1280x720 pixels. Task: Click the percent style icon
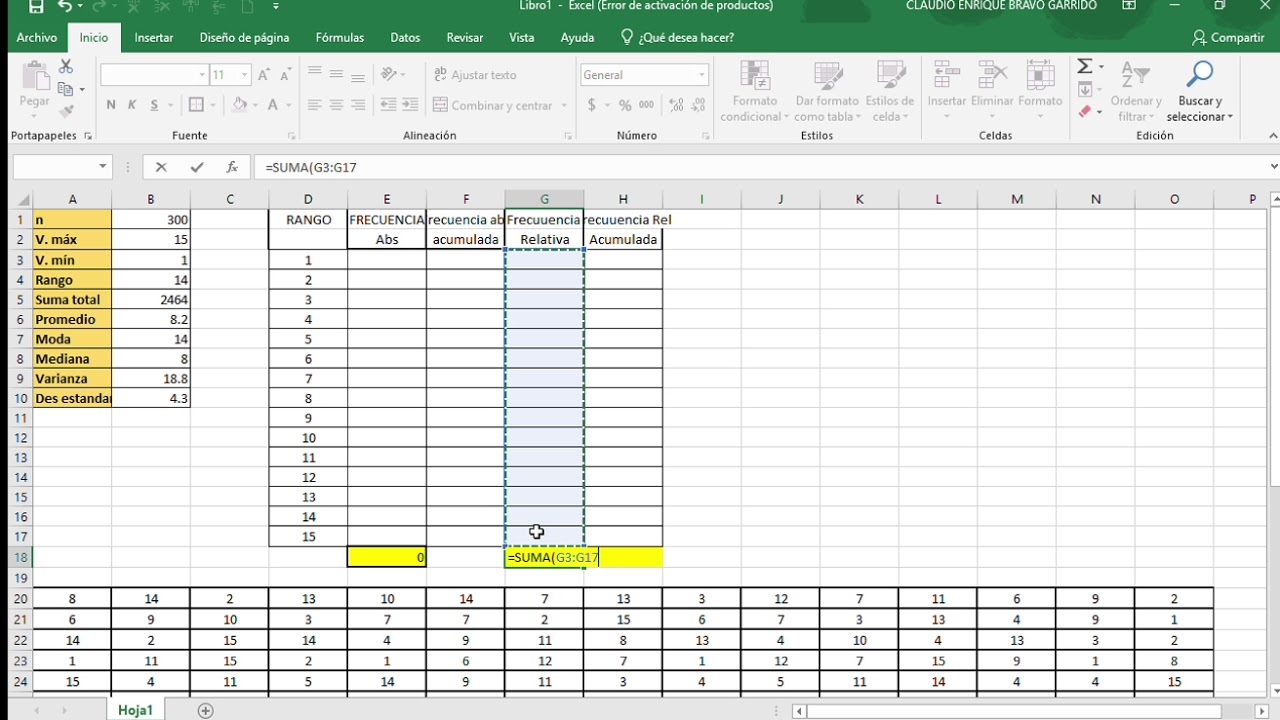point(625,105)
